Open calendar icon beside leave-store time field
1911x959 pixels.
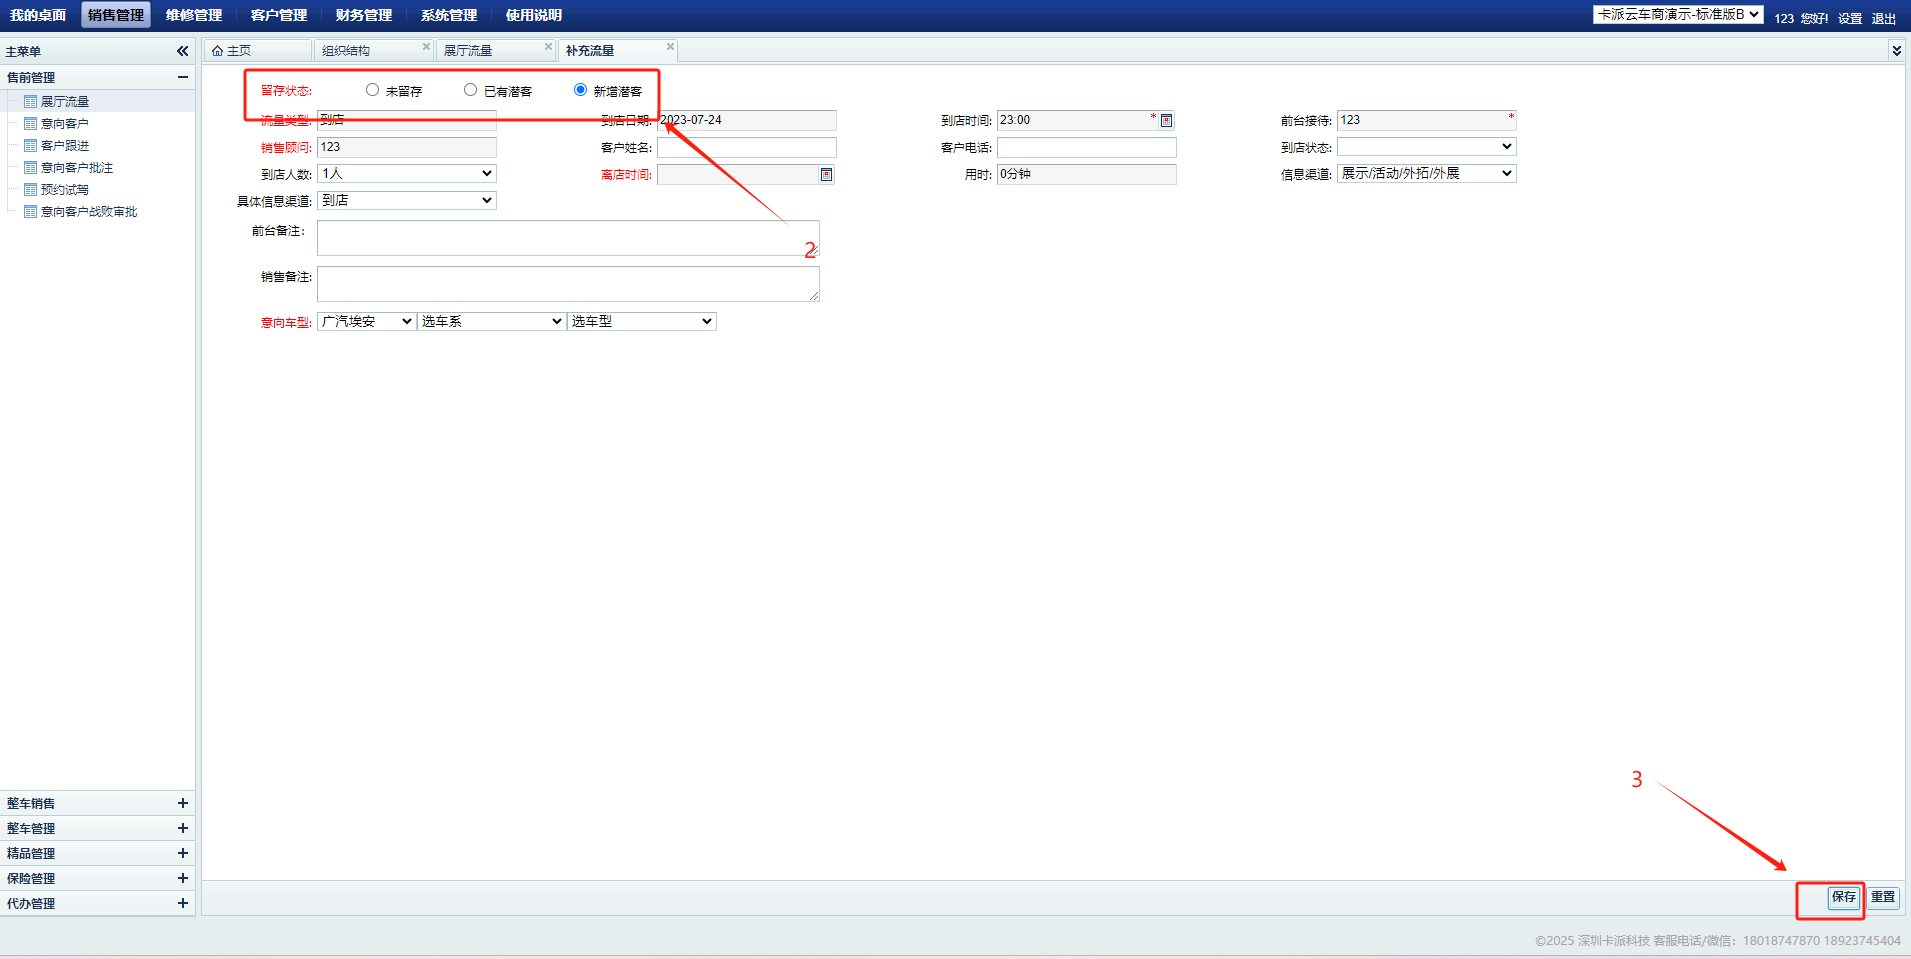[826, 175]
